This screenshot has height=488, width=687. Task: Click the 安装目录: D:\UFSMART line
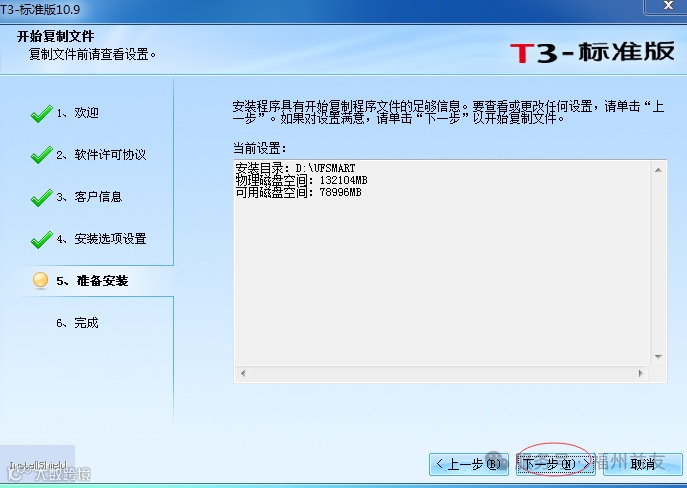pyautogui.click(x=295, y=168)
